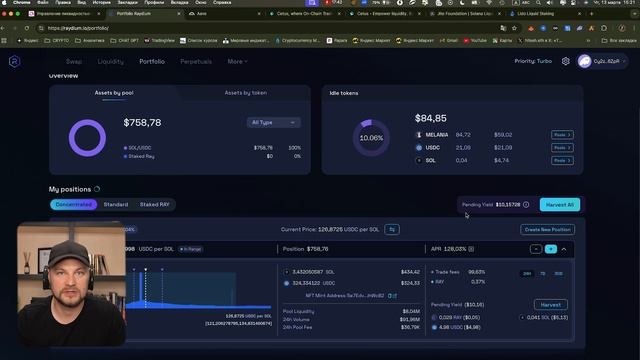
Task: Click the macOS Spotlight search icon
Action: point(538,2)
